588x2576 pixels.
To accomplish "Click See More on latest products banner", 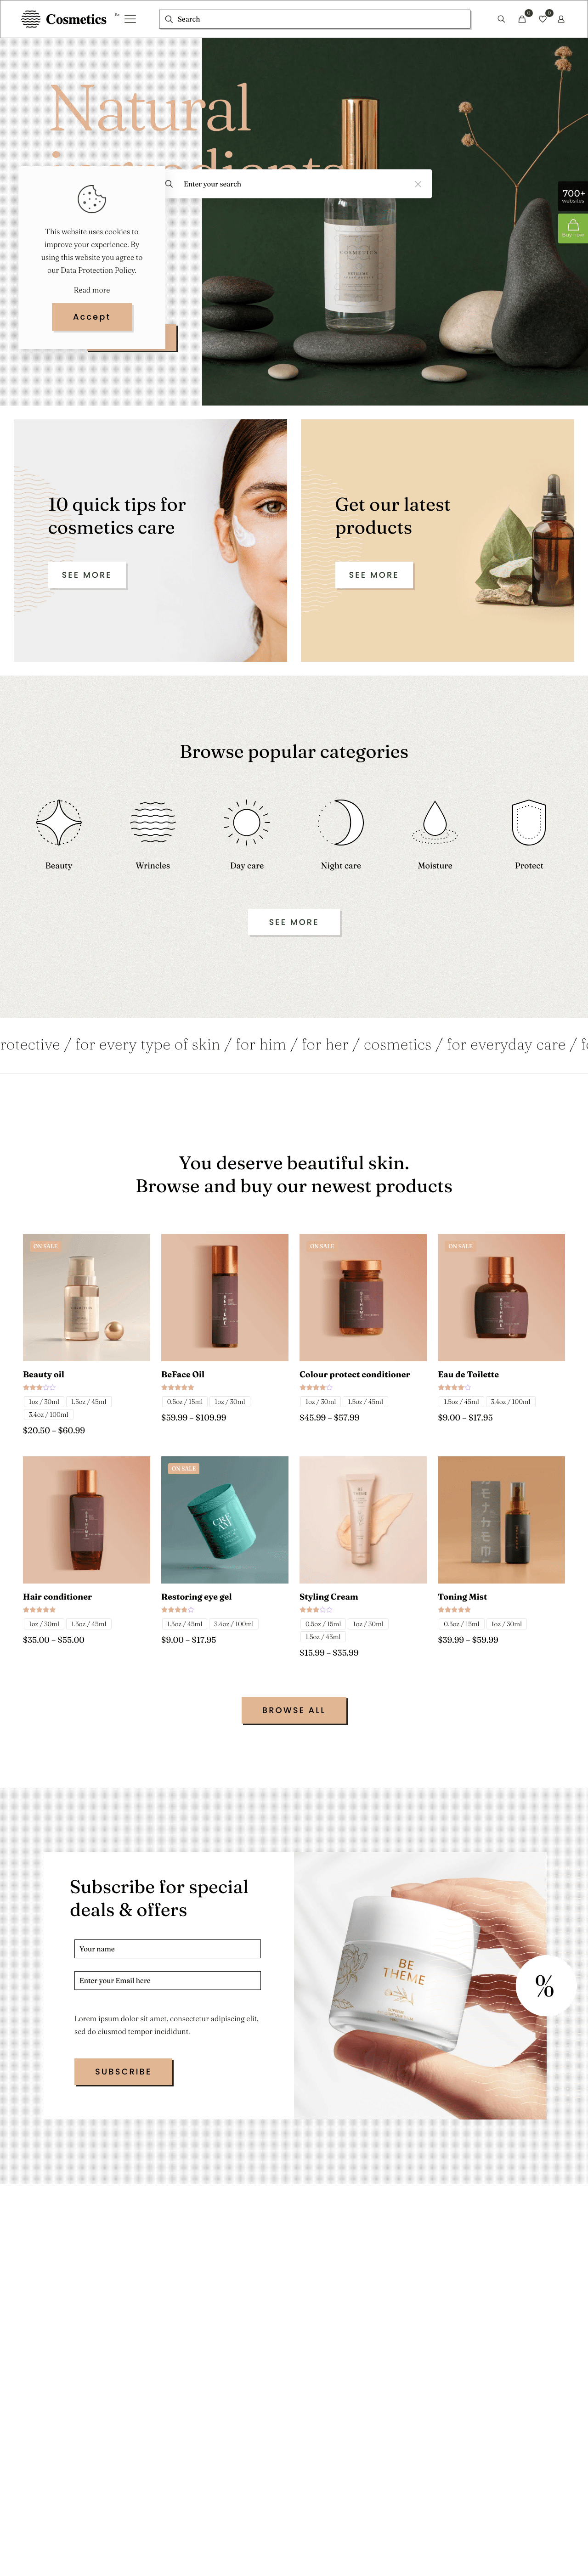I will point(374,575).
